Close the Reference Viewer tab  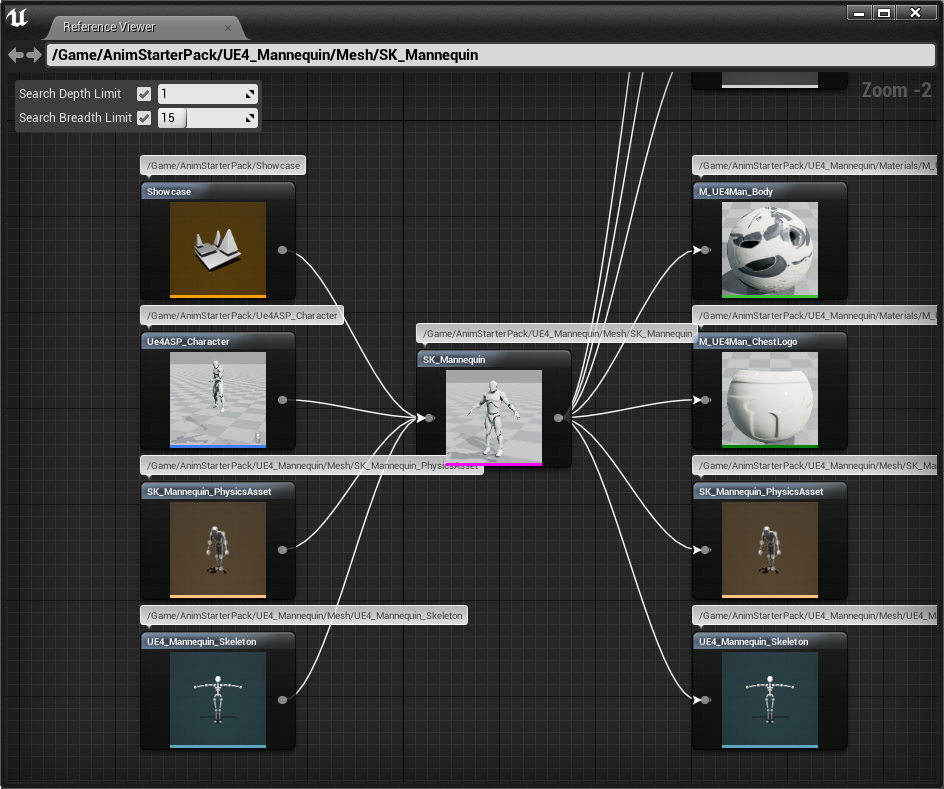pos(228,28)
